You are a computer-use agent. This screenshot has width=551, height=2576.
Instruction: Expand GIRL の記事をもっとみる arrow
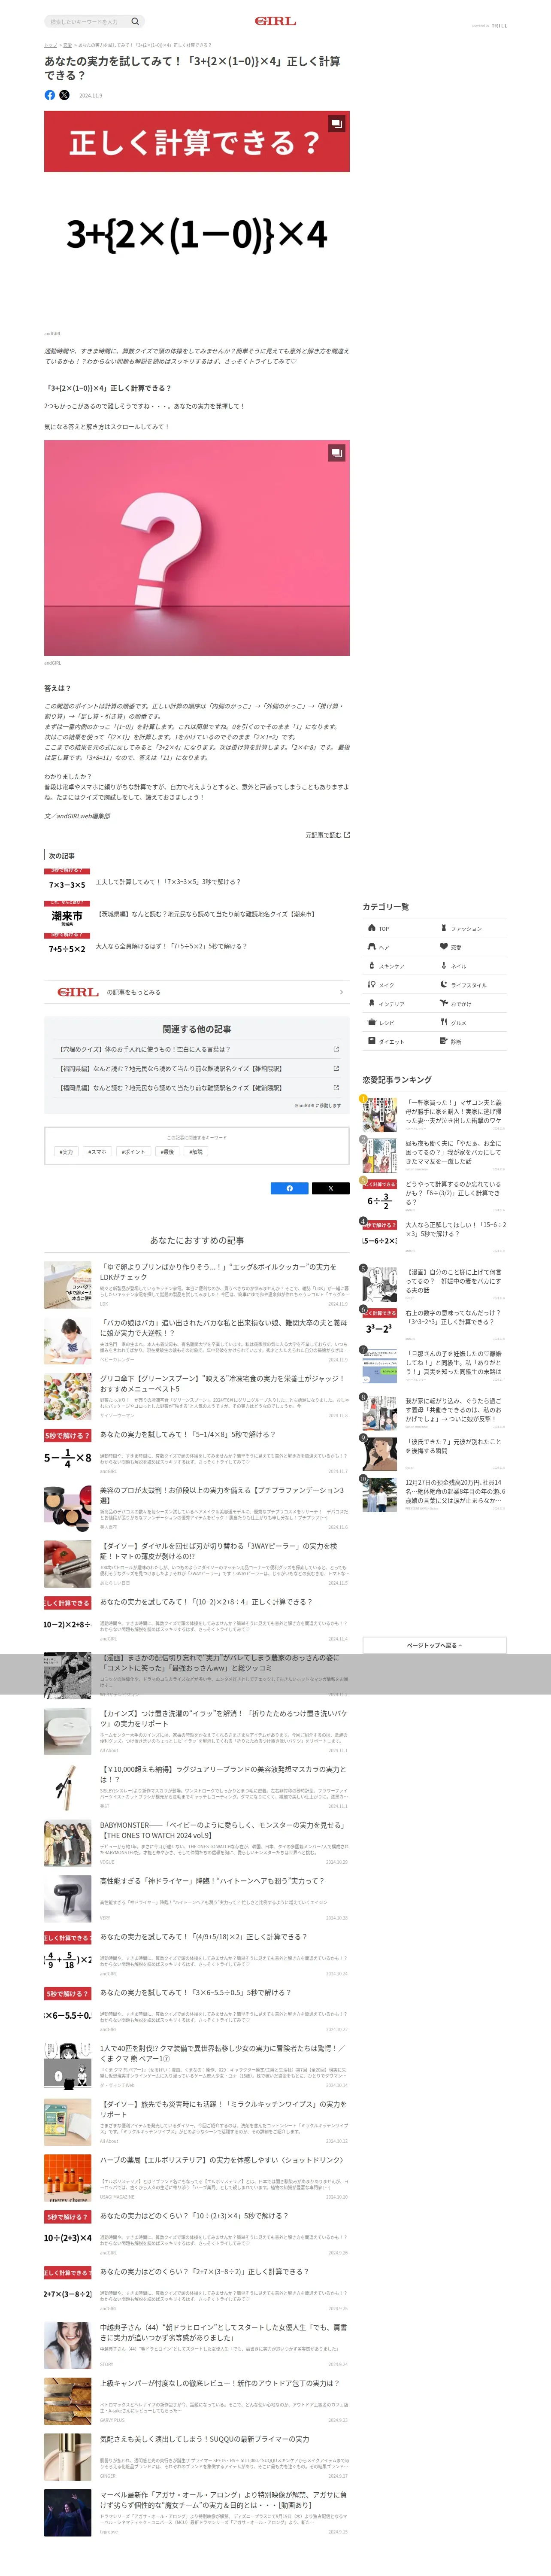coord(341,992)
